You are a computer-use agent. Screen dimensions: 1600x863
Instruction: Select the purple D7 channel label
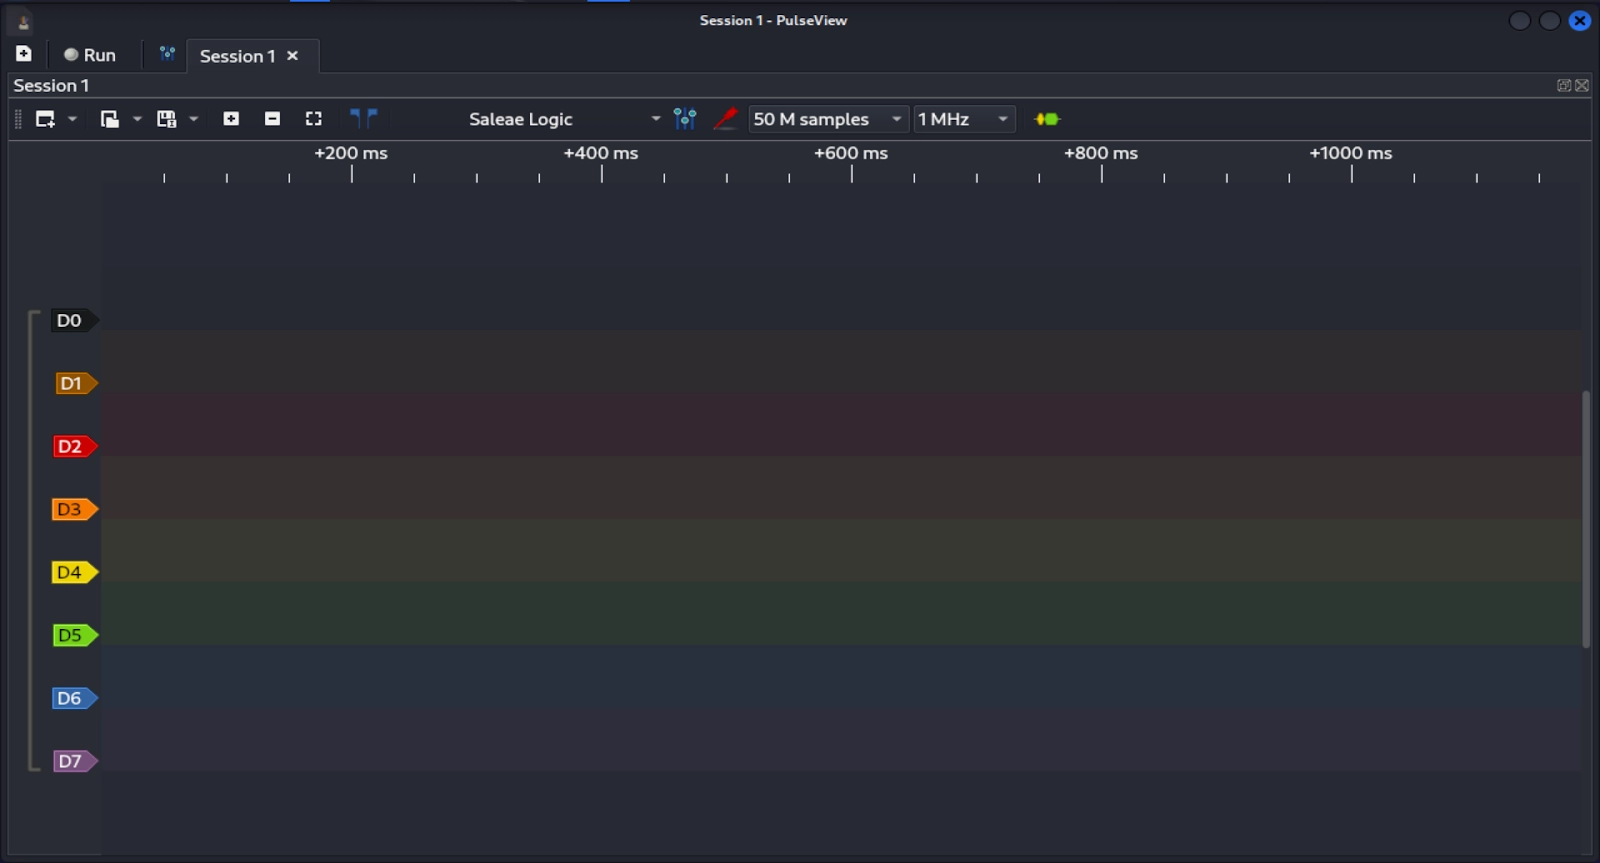pyautogui.click(x=75, y=762)
